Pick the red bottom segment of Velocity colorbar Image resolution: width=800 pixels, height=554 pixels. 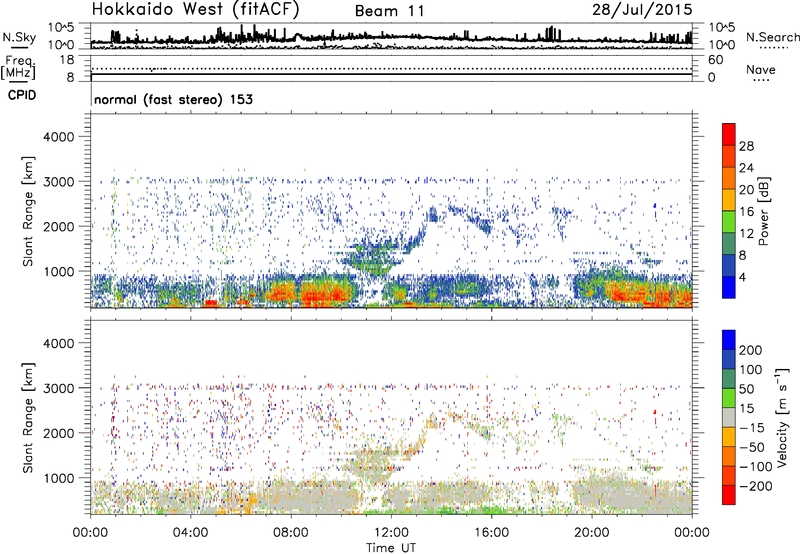(x=729, y=495)
